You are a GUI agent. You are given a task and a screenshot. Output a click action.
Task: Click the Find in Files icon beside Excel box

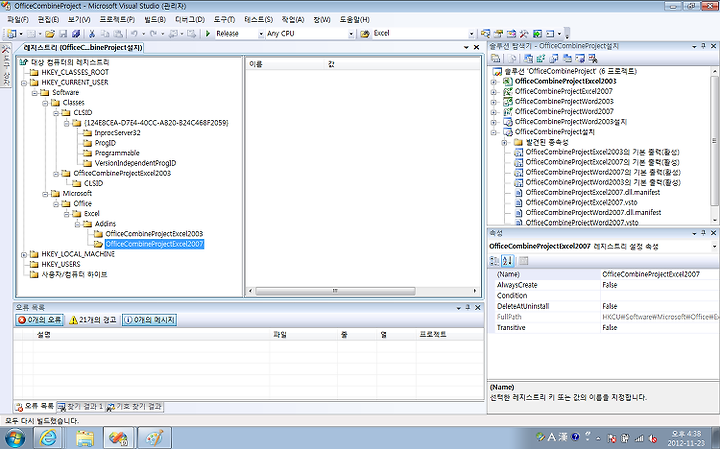coord(365,34)
